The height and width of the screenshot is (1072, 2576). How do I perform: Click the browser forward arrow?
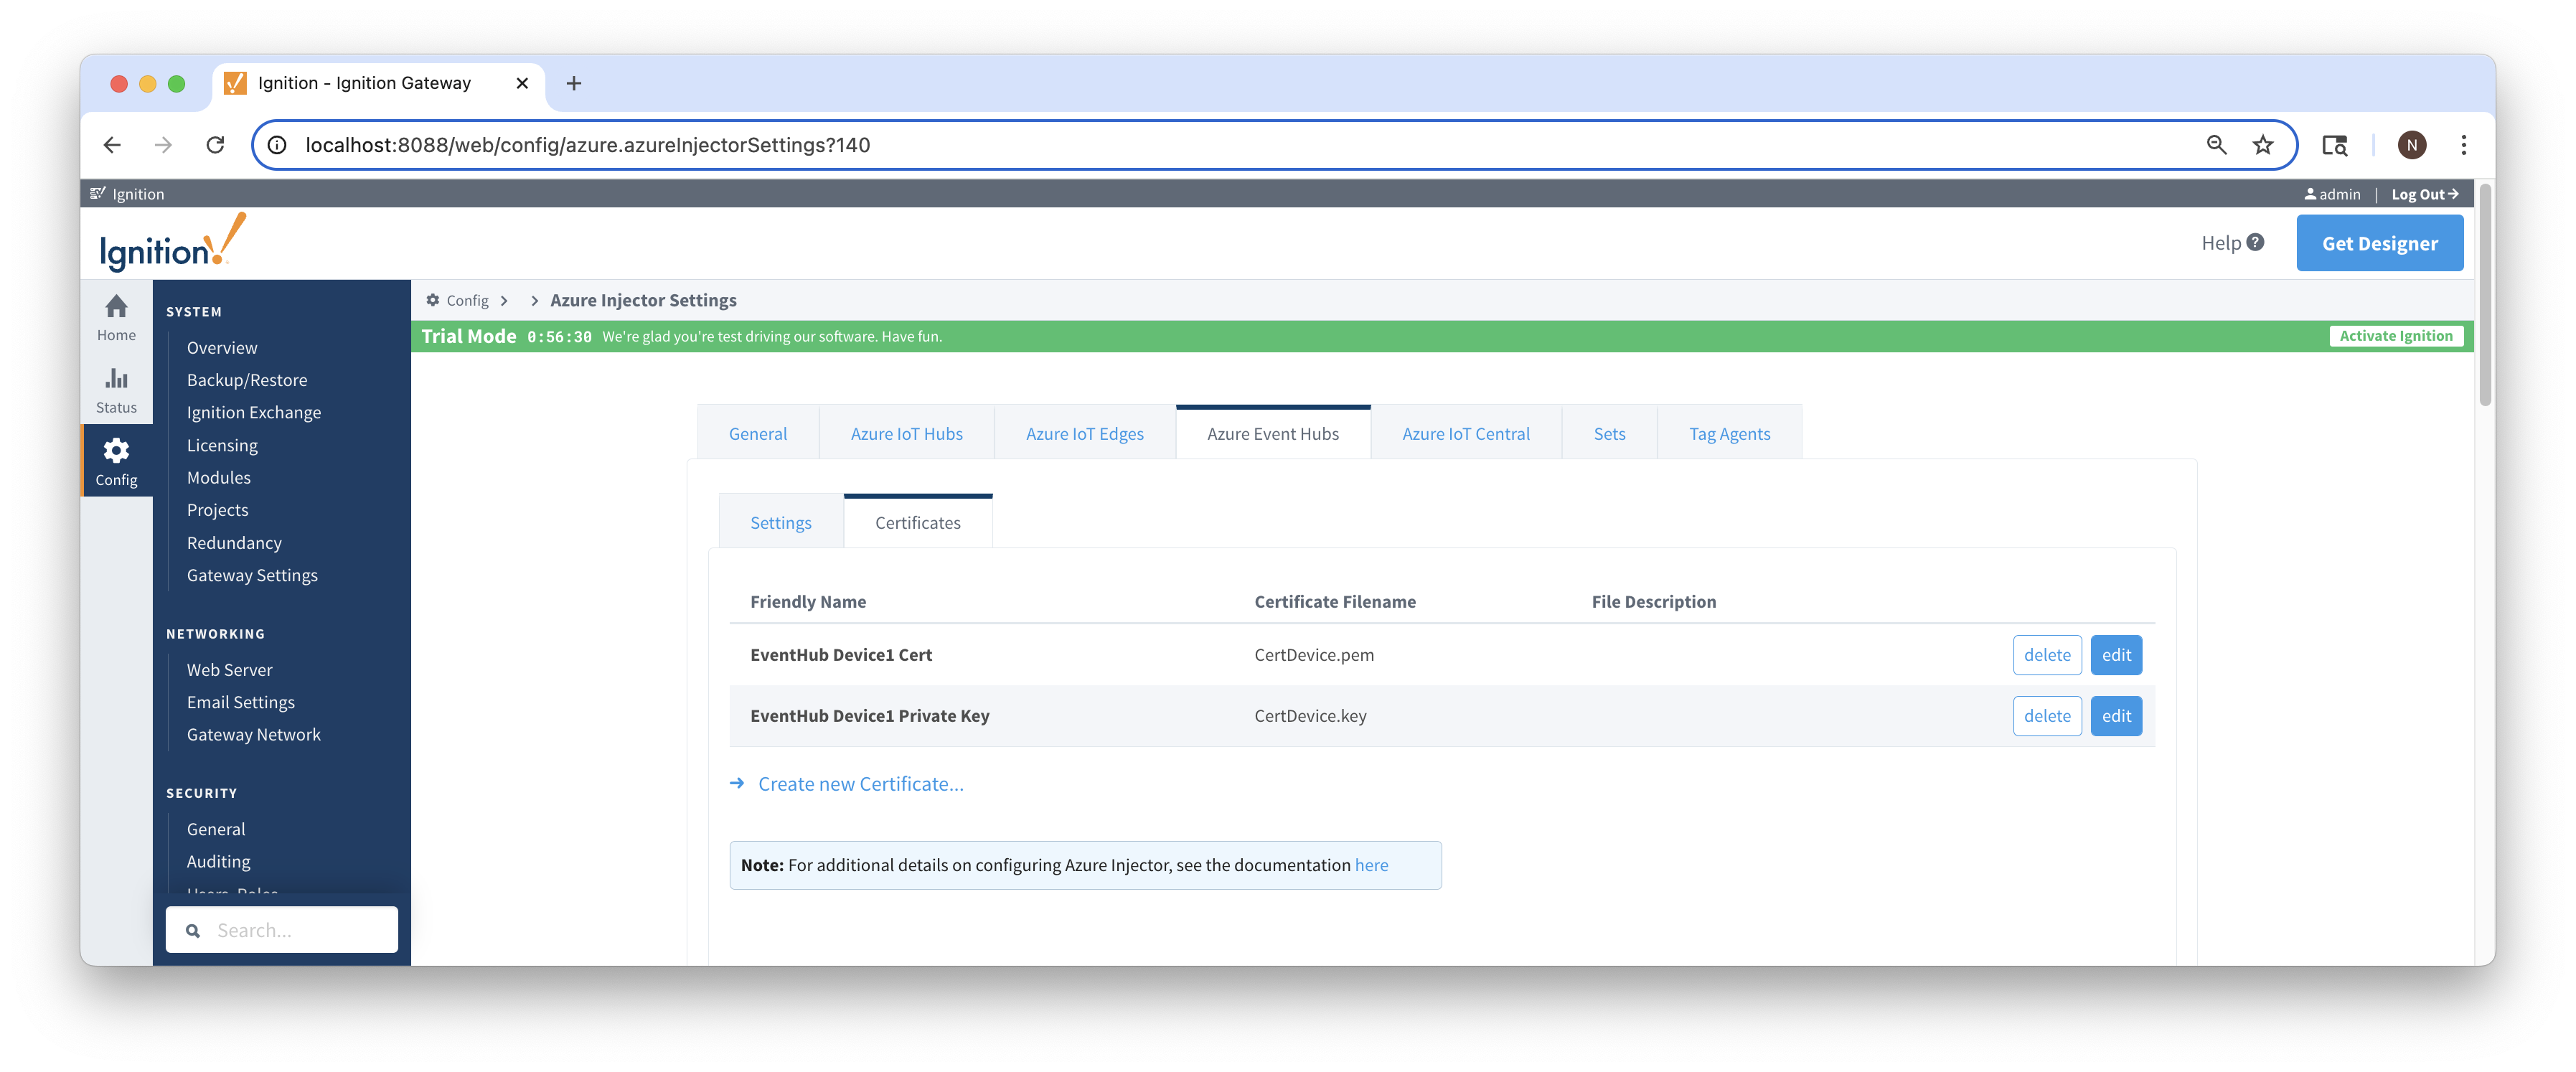(163, 145)
